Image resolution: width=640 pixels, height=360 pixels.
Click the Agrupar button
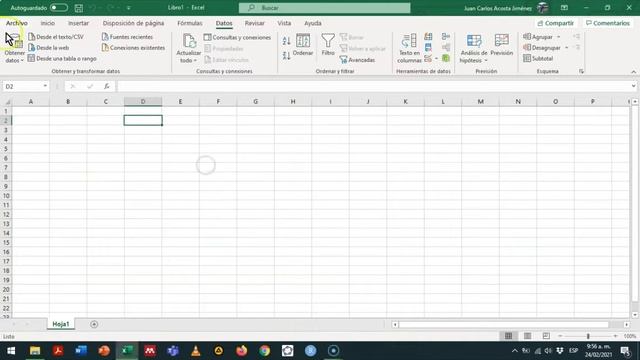(538, 37)
